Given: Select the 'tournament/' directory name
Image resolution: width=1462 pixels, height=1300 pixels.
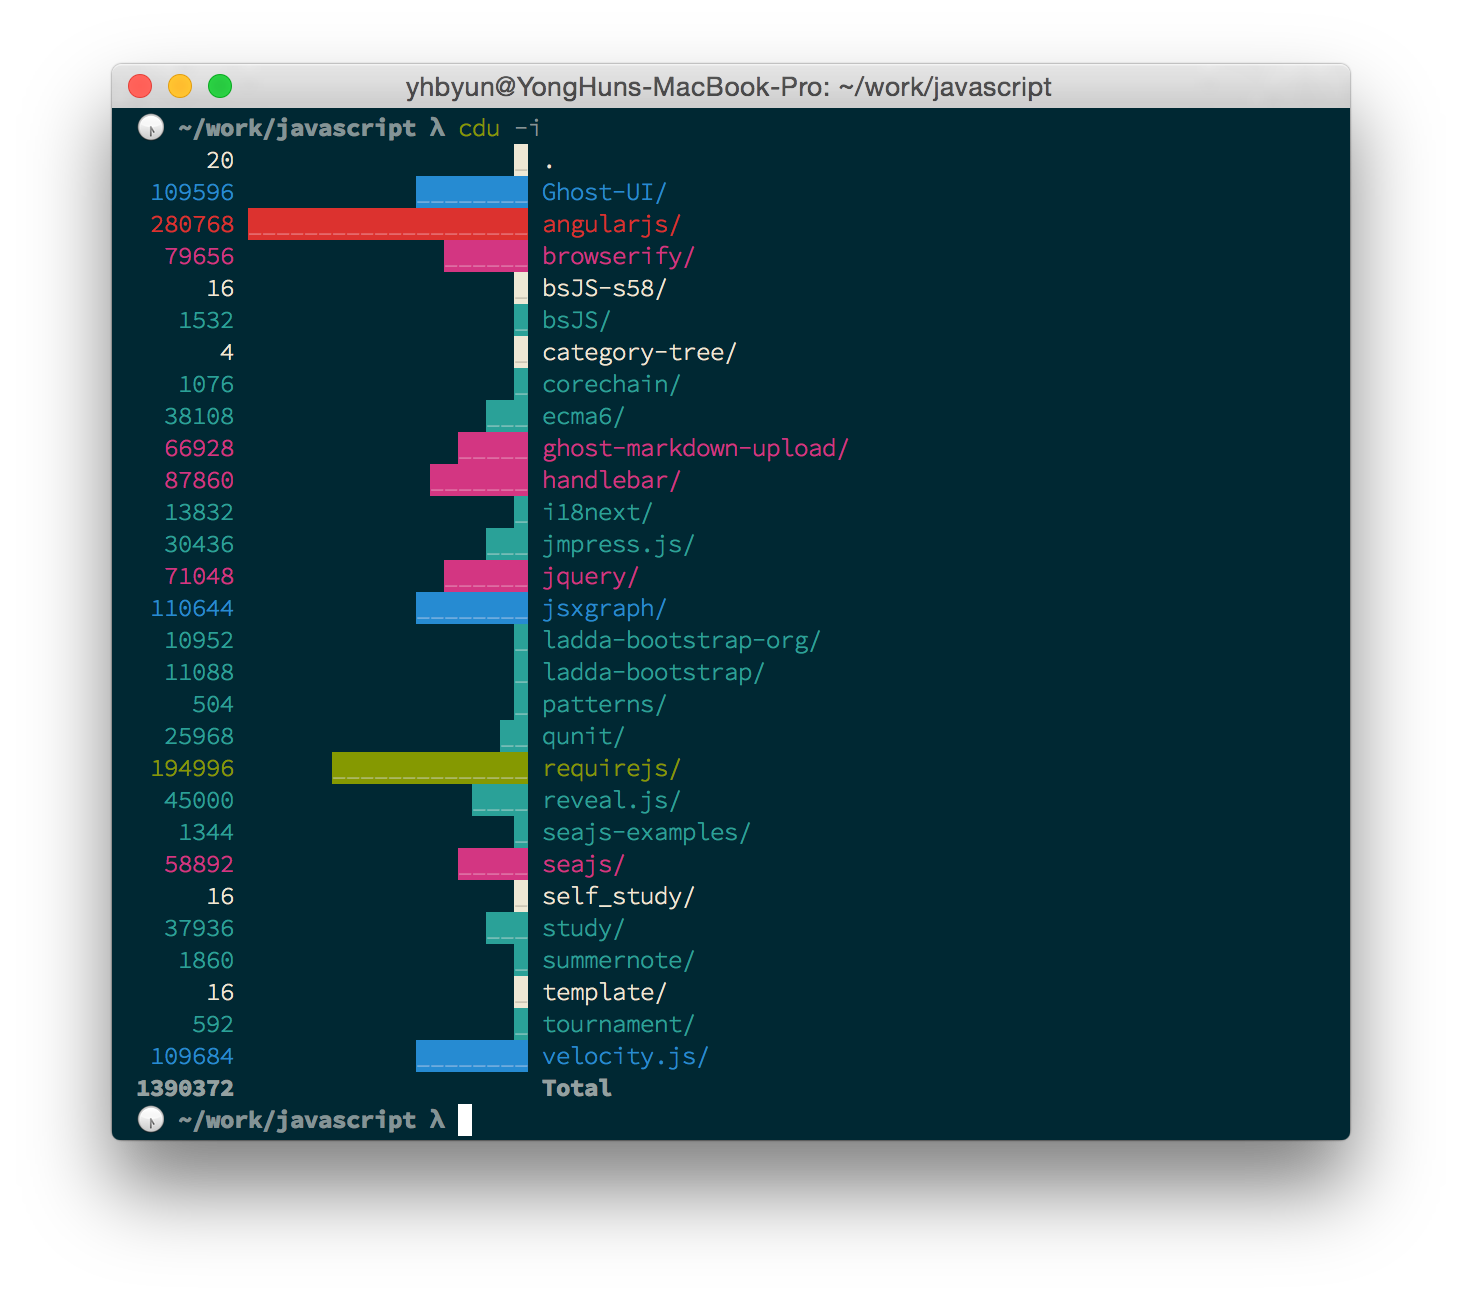Looking at the screenshot, I should 618,1024.
